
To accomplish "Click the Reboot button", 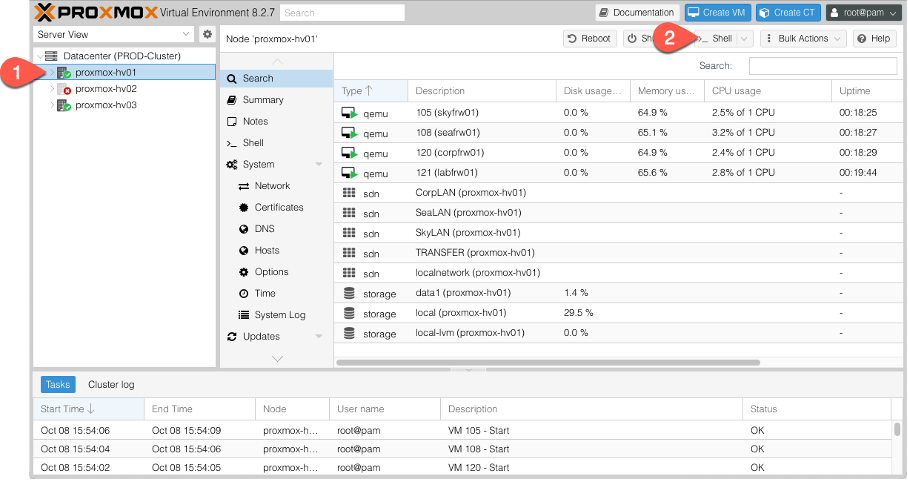I will (x=588, y=39).
